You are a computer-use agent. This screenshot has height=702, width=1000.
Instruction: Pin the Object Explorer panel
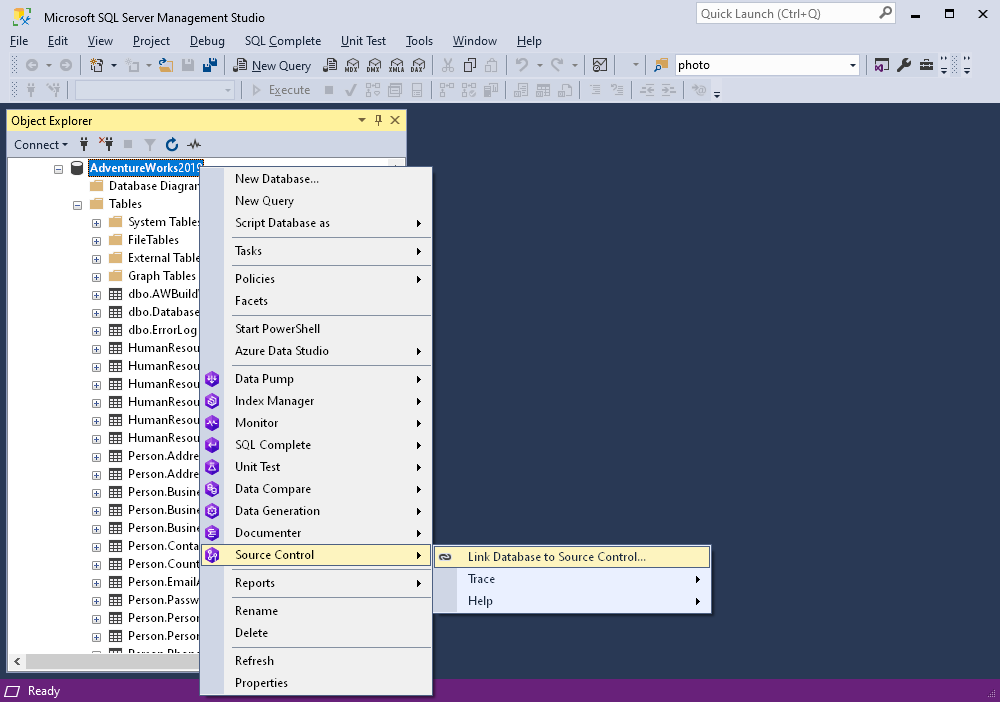click(378, 120)
